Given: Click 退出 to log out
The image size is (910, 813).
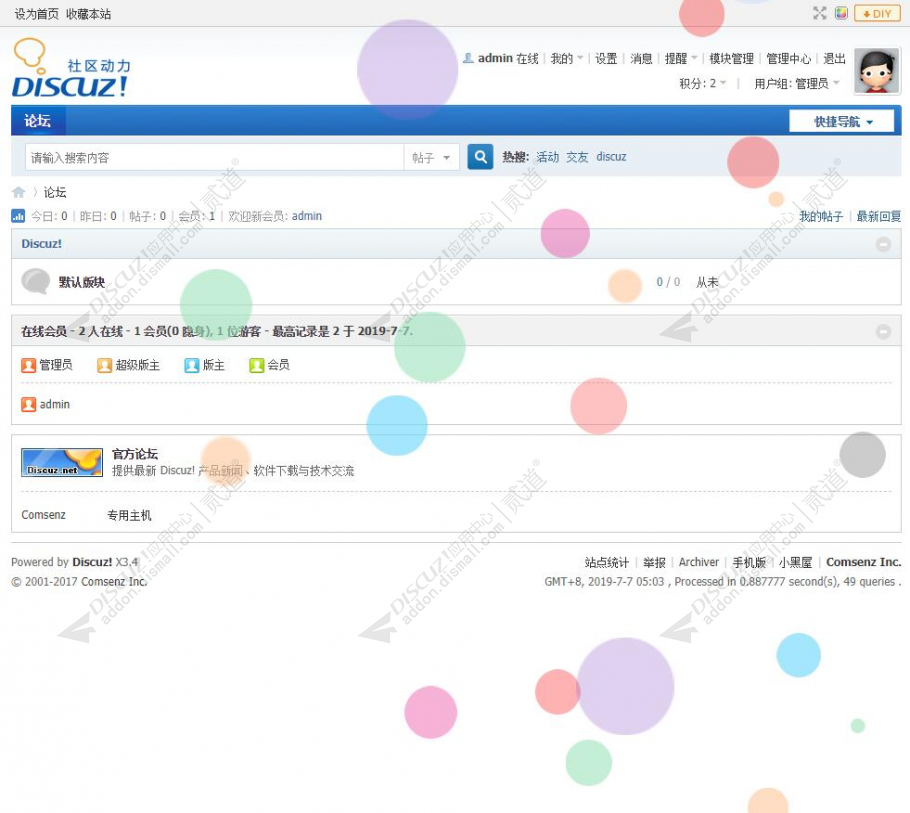Looking at the screenshot, I should pos(834,59).
